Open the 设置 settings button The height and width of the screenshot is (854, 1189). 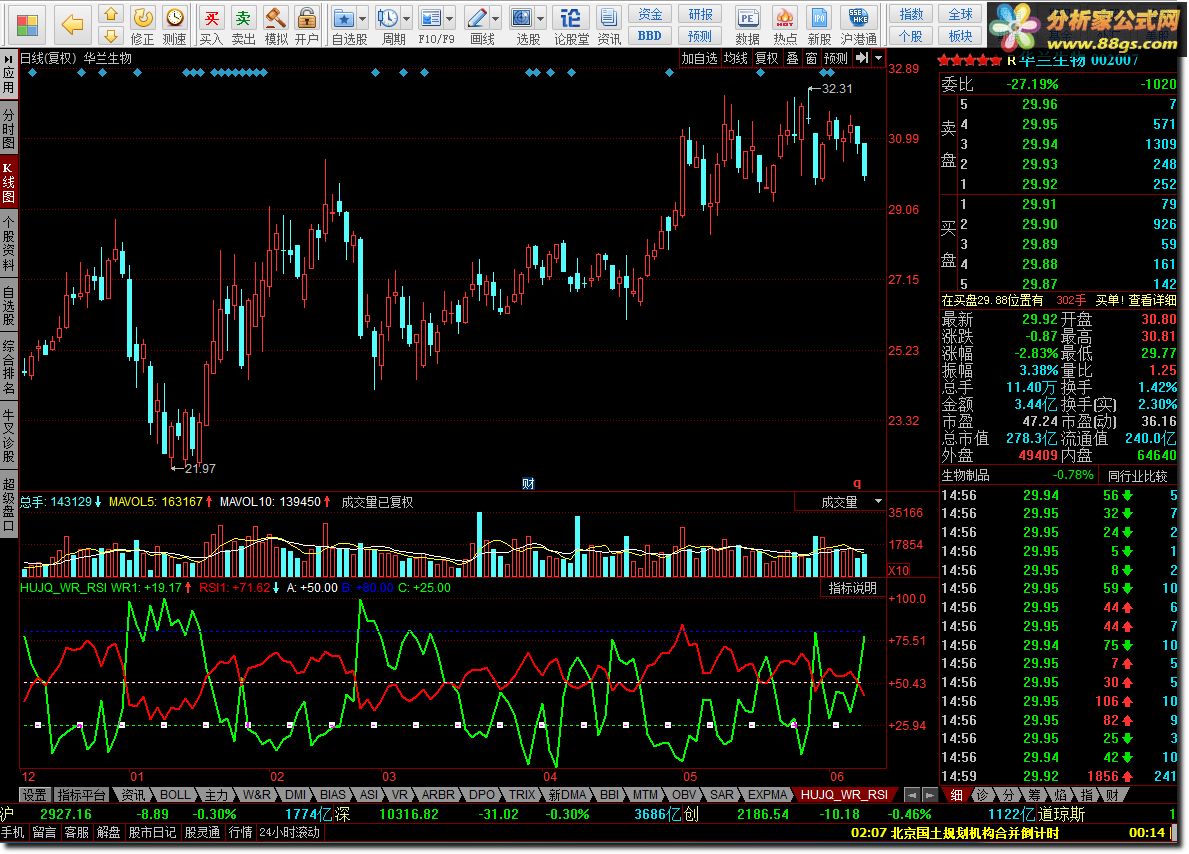pos(34,794)
